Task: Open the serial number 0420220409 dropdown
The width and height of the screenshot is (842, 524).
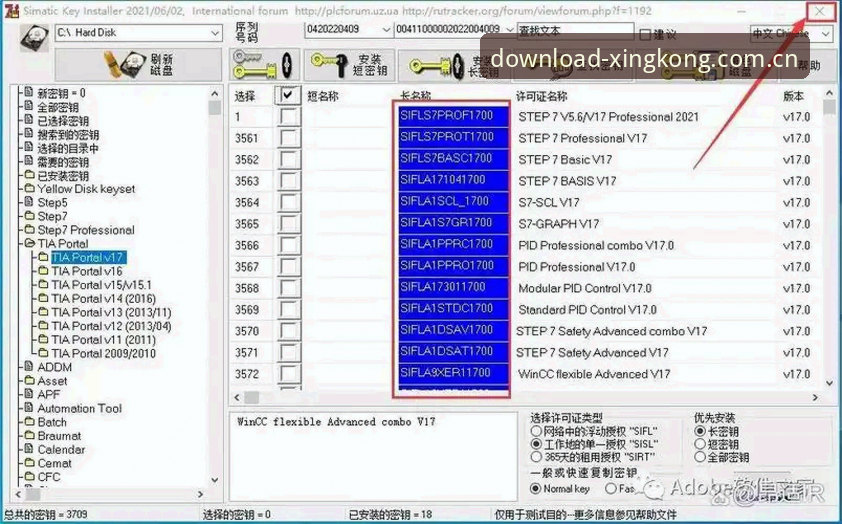Action: tap(386, 30)
